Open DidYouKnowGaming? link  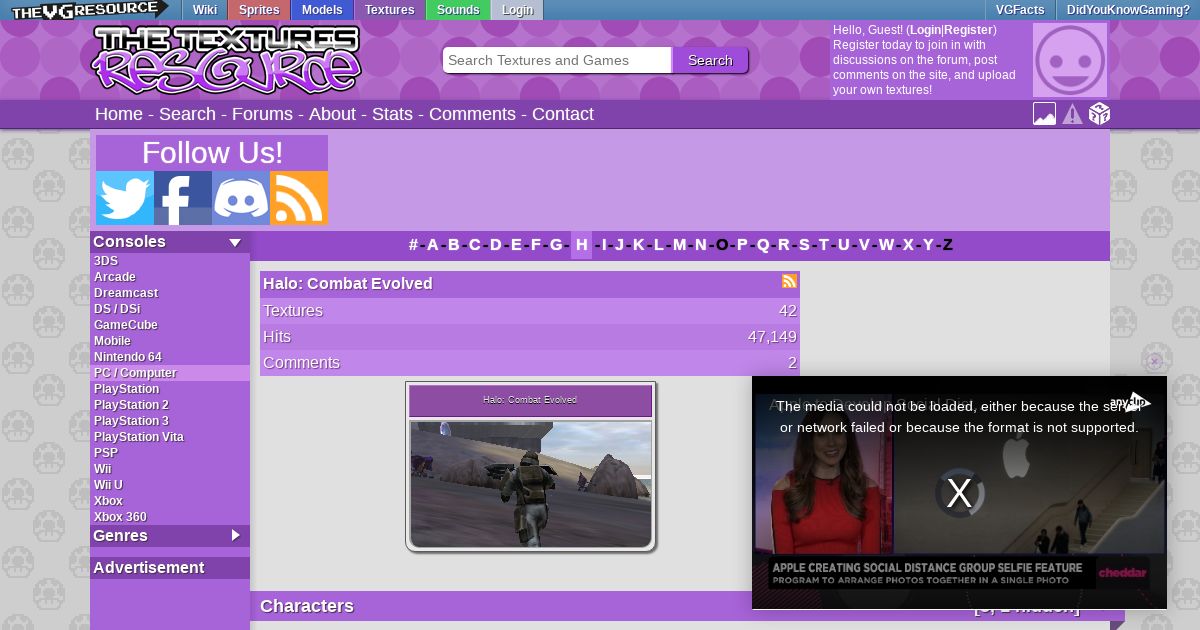pos(1128,10)
